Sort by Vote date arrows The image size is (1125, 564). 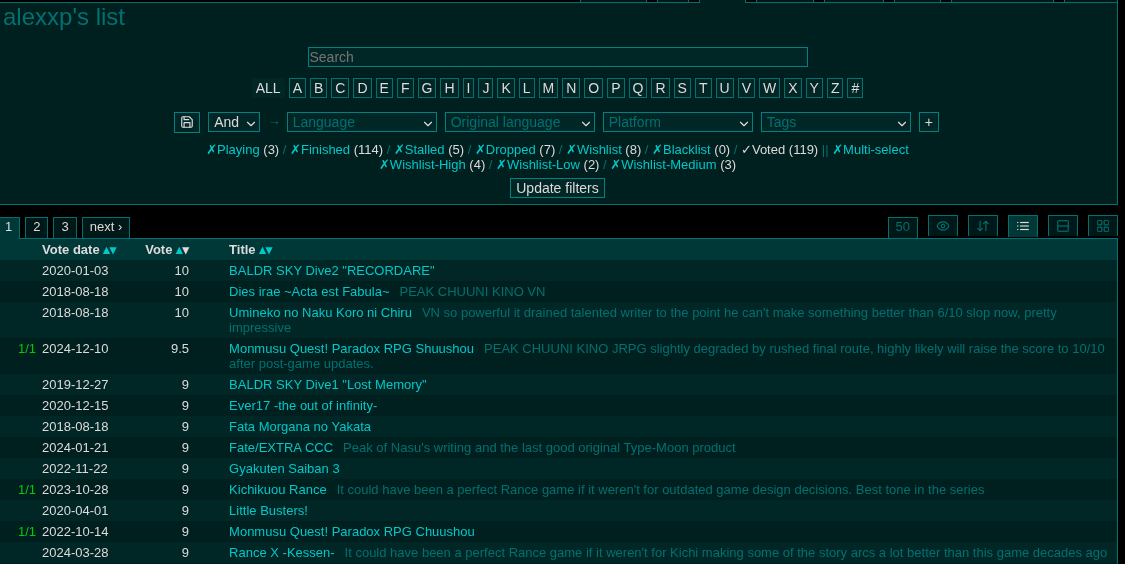(x=110, y=250)
